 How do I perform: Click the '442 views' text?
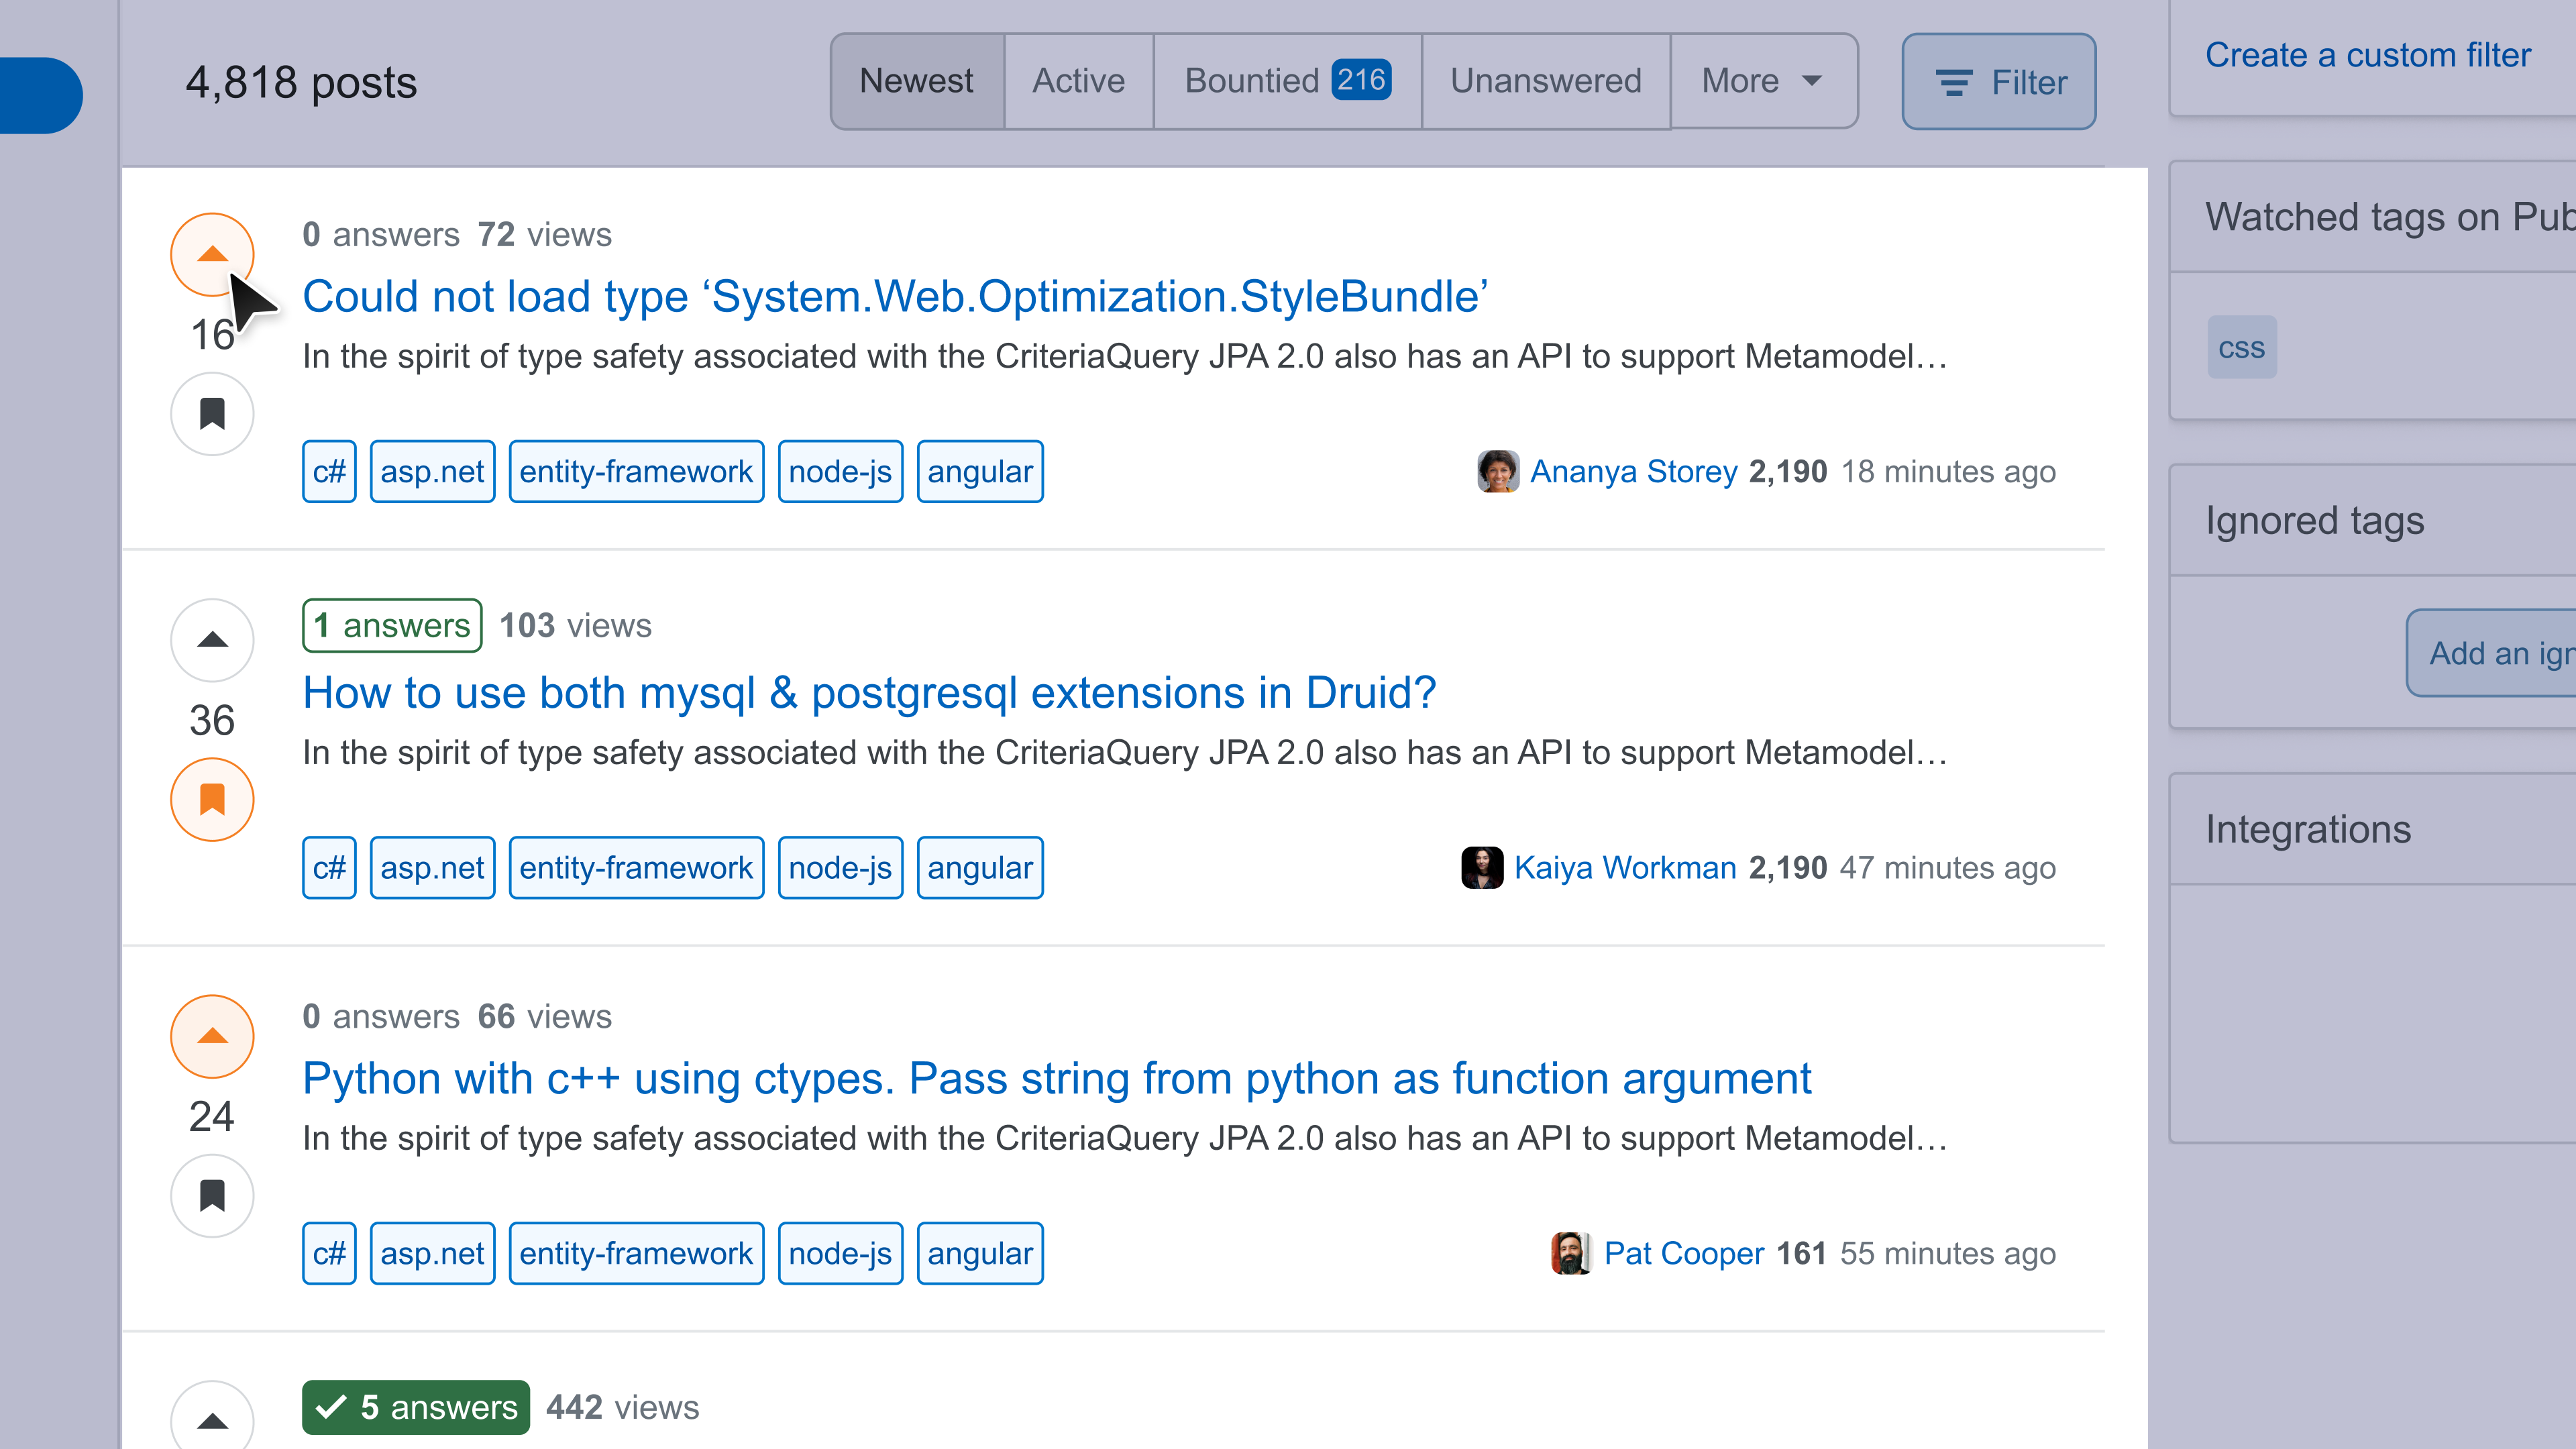pos(622,1407)
